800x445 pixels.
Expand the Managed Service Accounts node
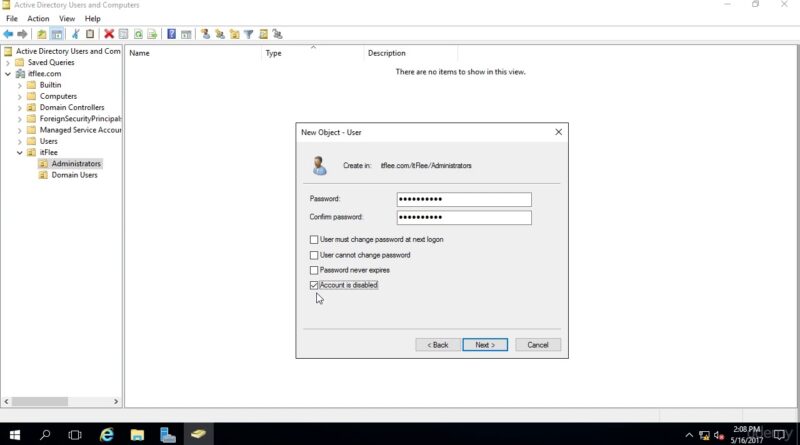19,130
